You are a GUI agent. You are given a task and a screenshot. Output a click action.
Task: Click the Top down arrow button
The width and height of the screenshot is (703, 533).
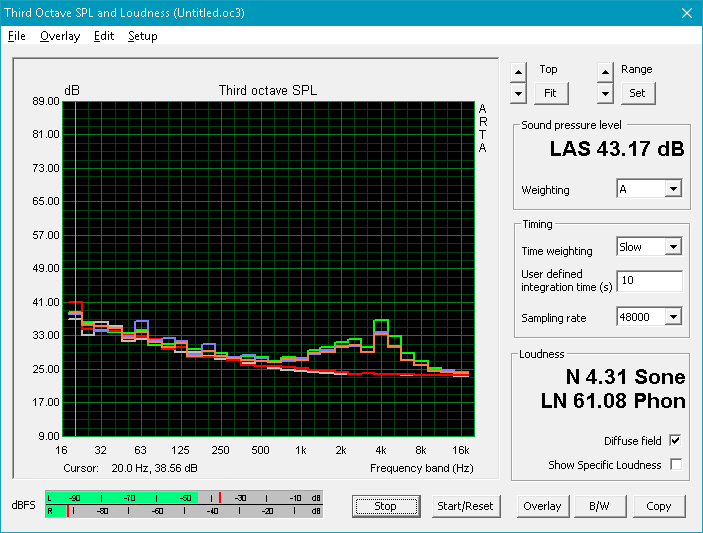pos(518,94)
